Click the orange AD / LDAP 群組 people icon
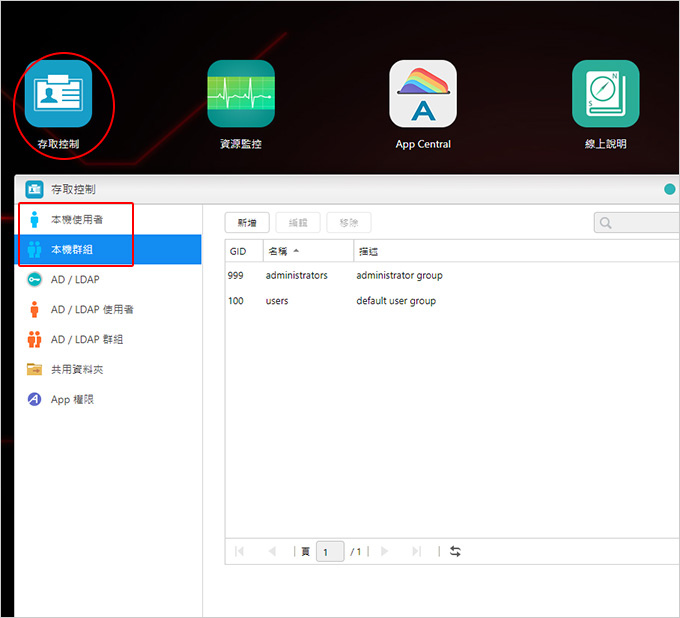The image size is (680, 618). (34, 339)
